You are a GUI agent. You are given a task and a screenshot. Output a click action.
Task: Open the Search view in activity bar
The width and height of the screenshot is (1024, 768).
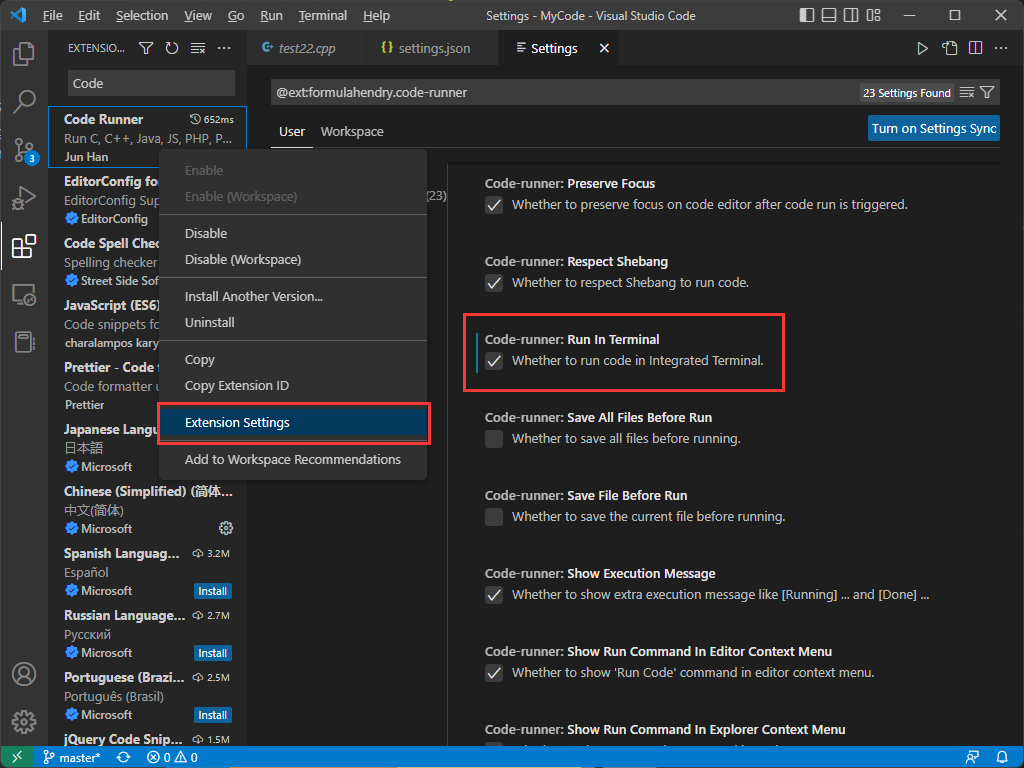point(24,101)
